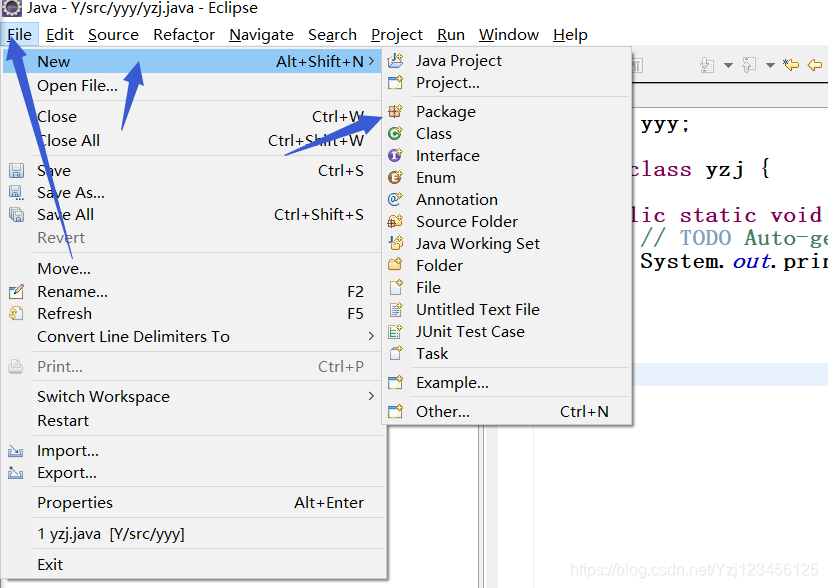Viewport: 828px width, 588px height.
Task: Expand the Switch Workspace submenu
Action: [372, 396]
